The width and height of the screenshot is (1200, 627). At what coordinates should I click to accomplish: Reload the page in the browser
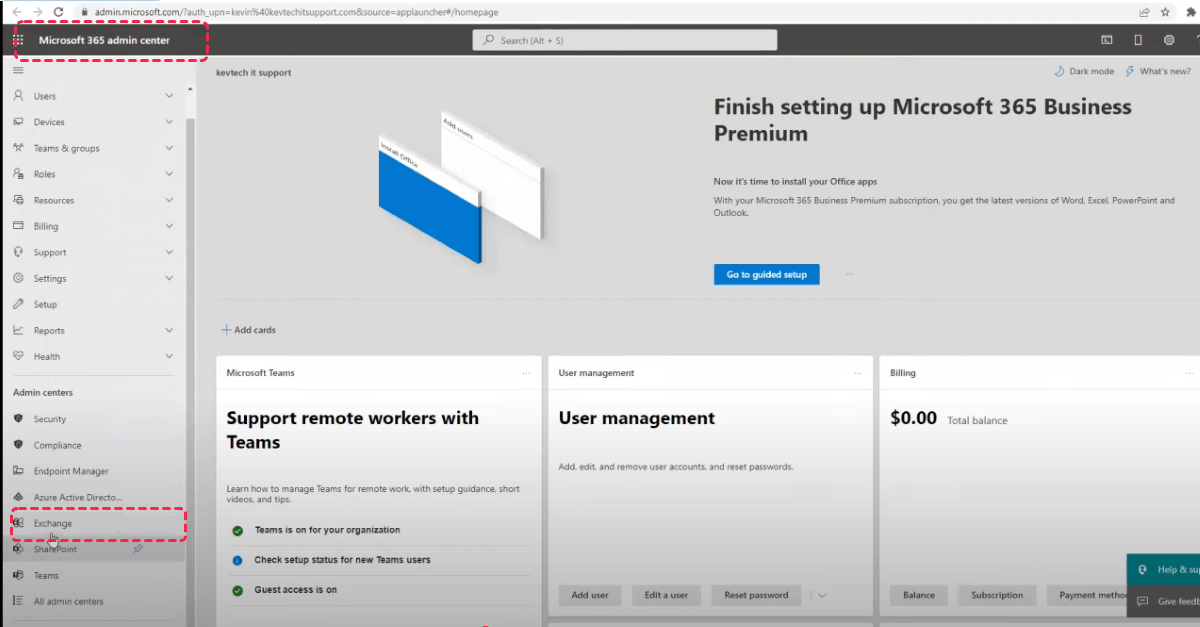pos(59,12)
